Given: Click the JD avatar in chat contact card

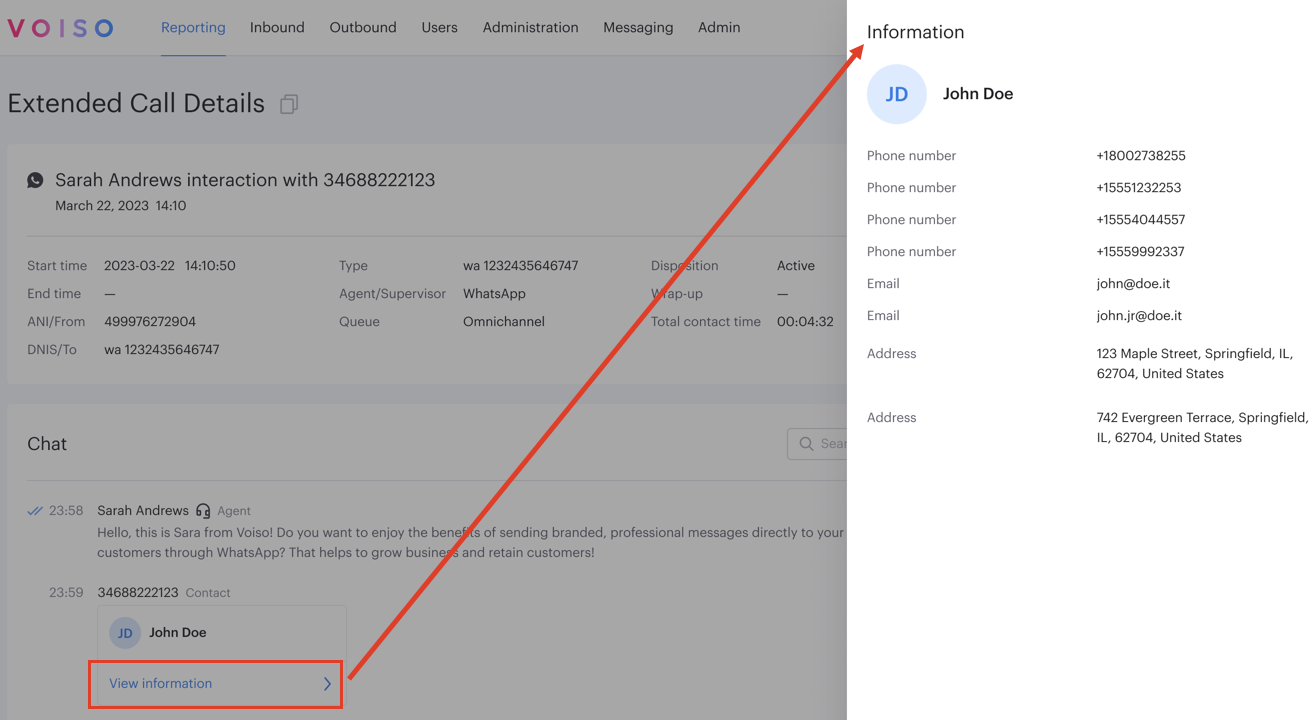Looking at the screenshot, I should (125, 633).
